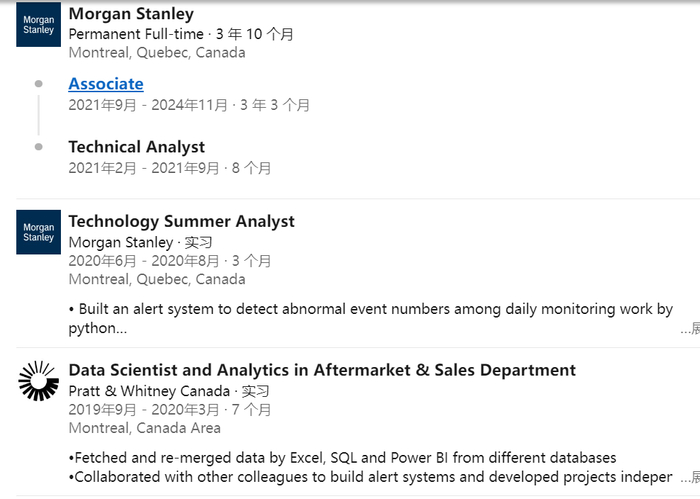Click the Morgan Stanley logo beside Technology Summer Analyst
The width and height of the screenshot is (700, 499).
pos(38,232)
